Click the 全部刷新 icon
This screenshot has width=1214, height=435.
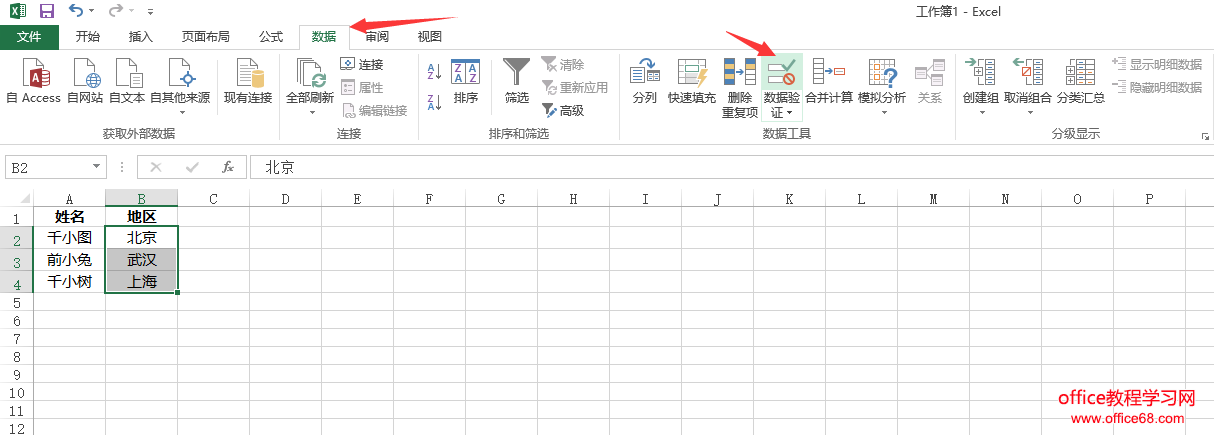point(310,74)
